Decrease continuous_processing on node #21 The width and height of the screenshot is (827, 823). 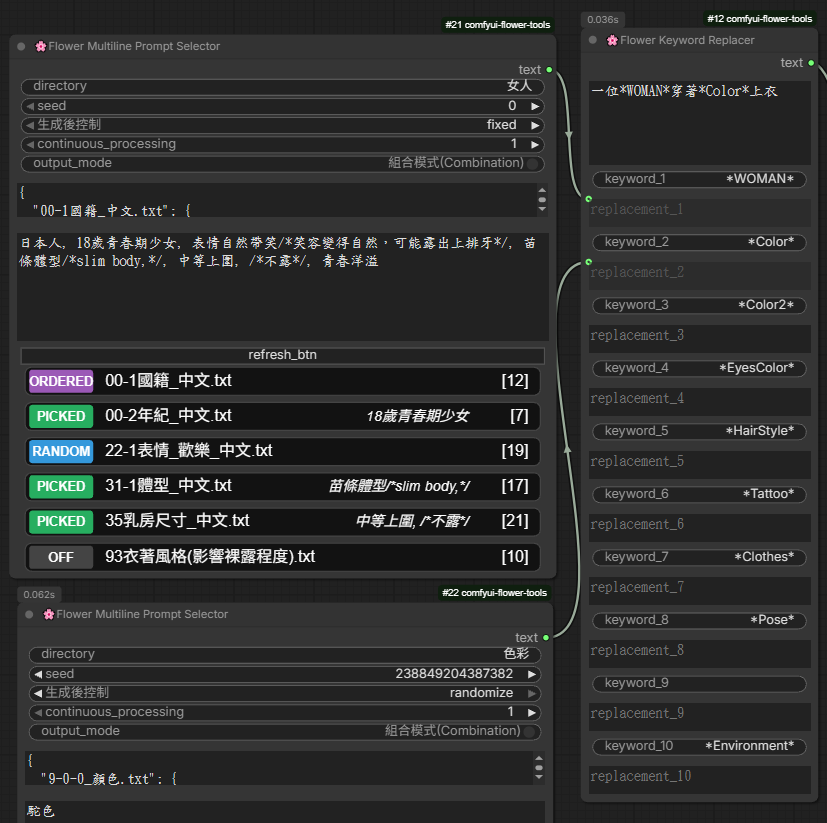[x=30, y=144]
